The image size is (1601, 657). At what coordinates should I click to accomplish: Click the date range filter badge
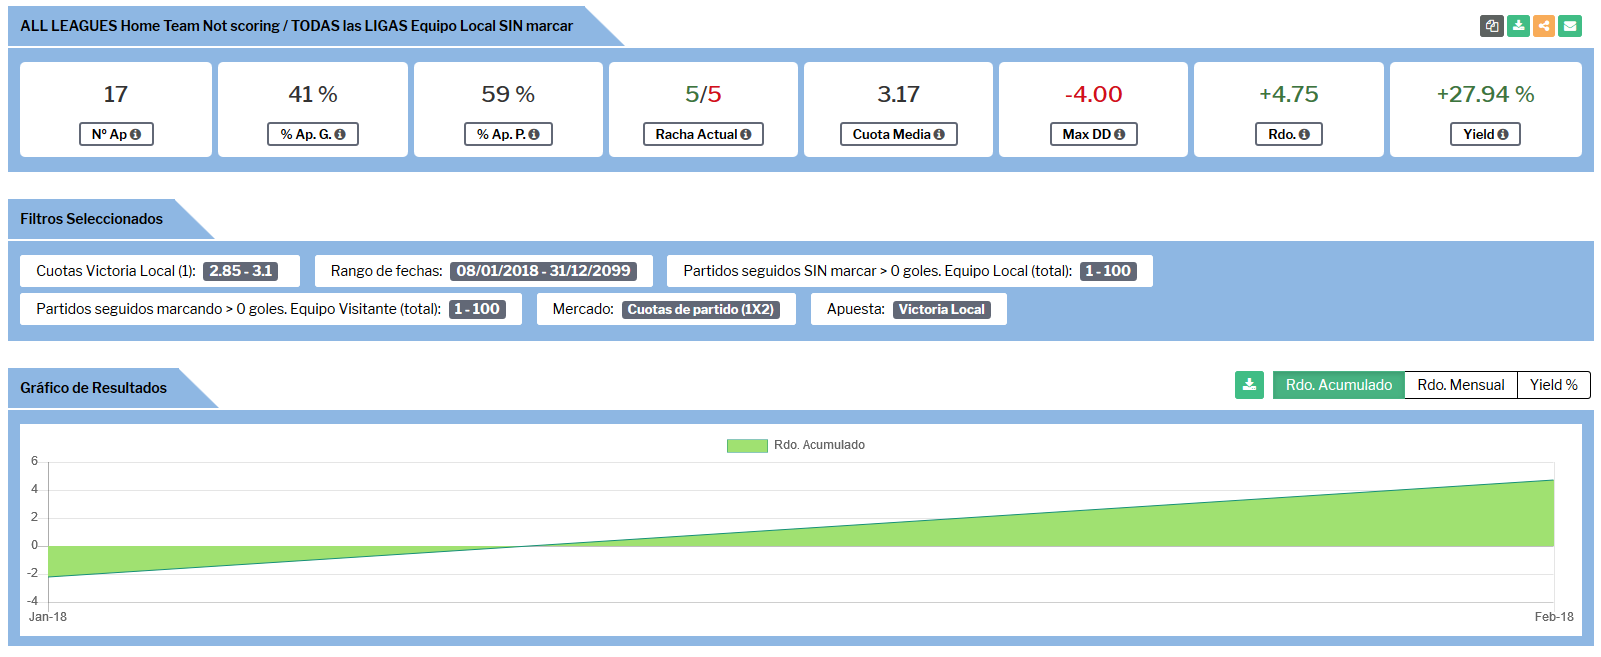coord(543,271)
